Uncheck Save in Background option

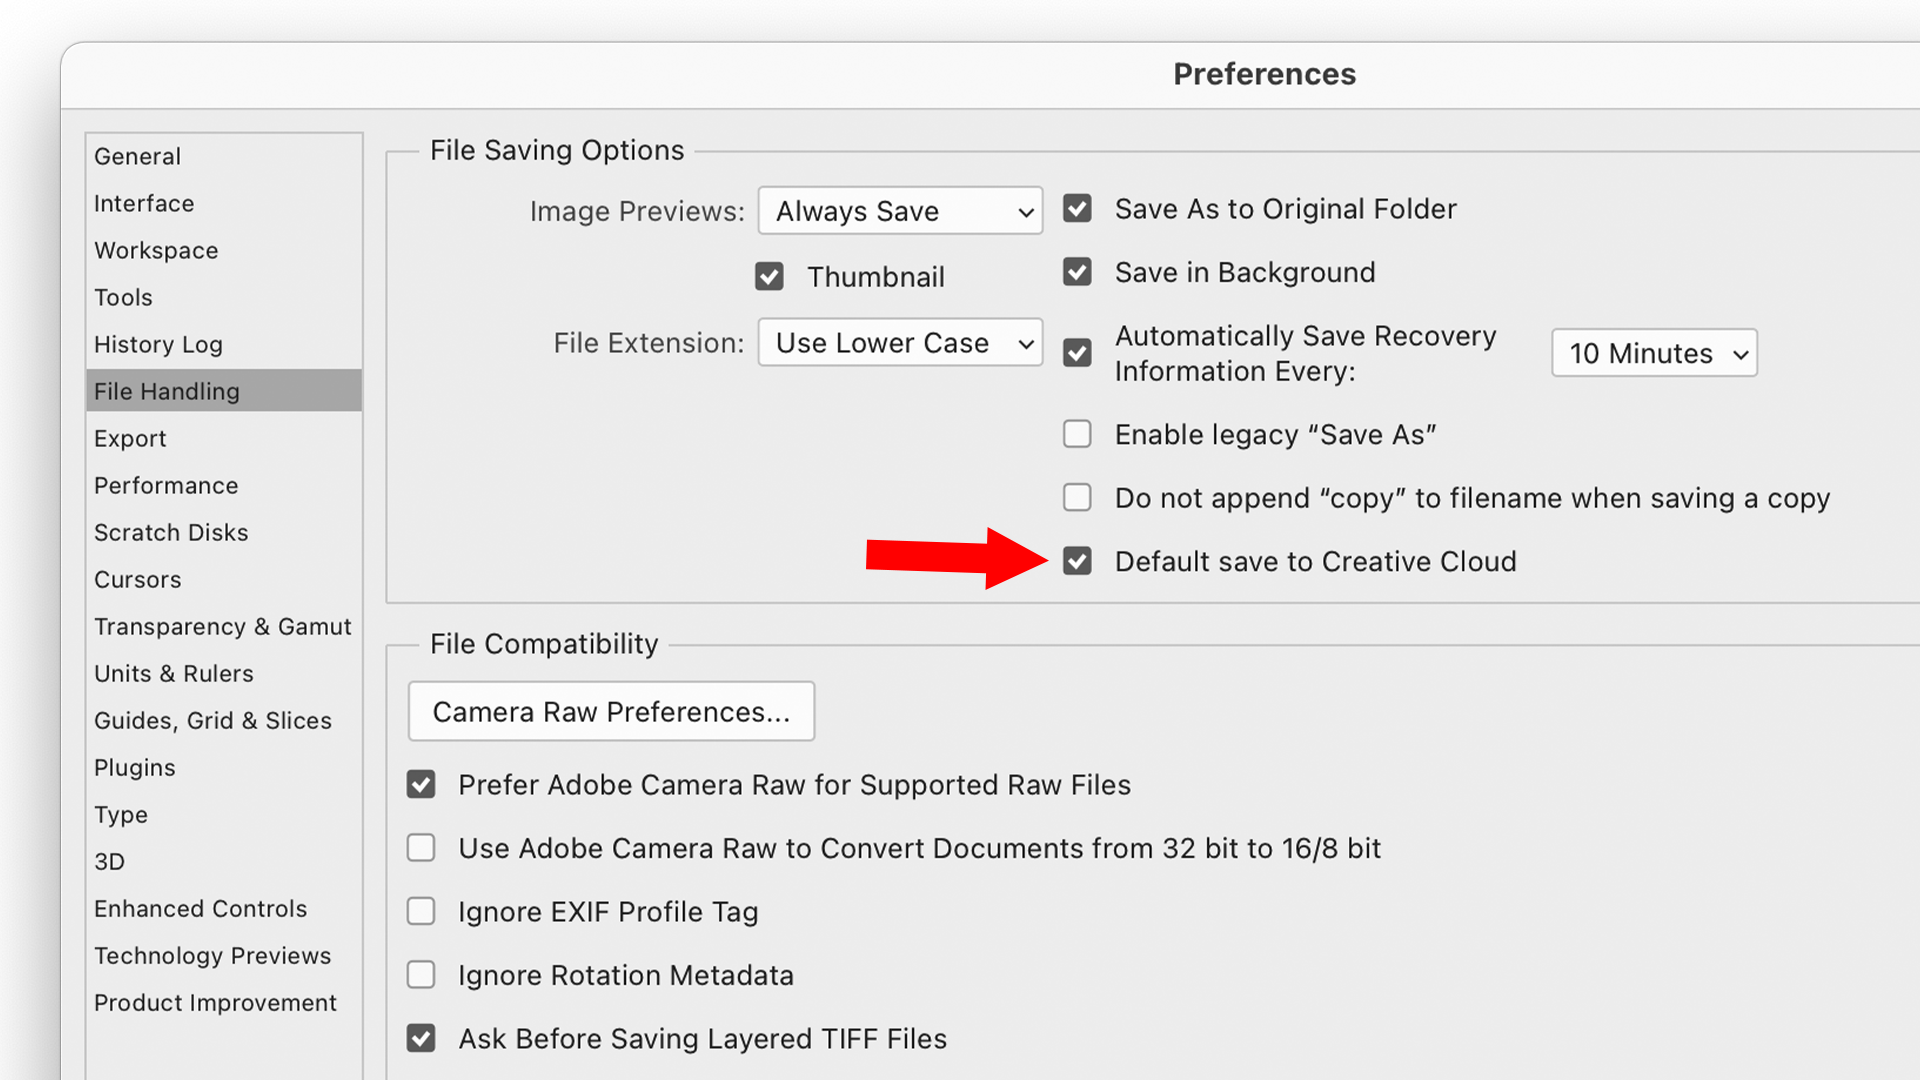click(x=1077, y=271)
